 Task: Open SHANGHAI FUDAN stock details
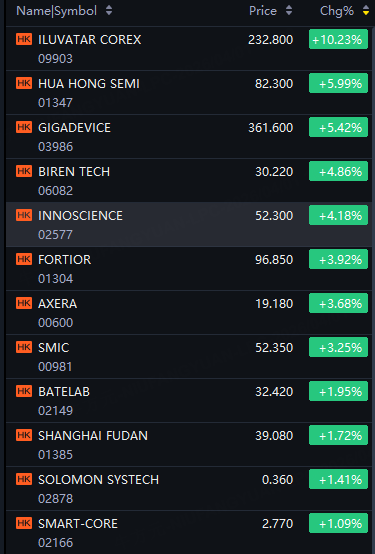tap(188, 444)
